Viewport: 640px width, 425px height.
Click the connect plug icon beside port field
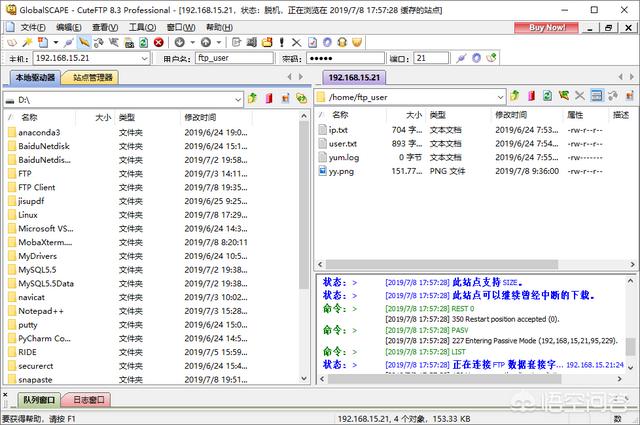[461, 58]
